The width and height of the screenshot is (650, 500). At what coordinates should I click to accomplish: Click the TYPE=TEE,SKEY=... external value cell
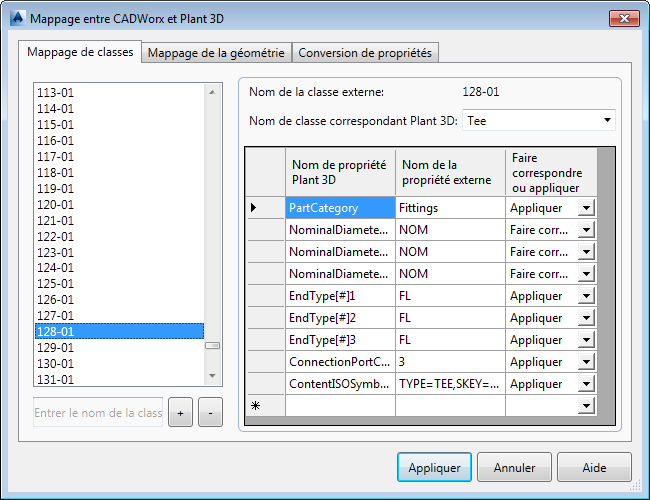click(x=450, y=383)
